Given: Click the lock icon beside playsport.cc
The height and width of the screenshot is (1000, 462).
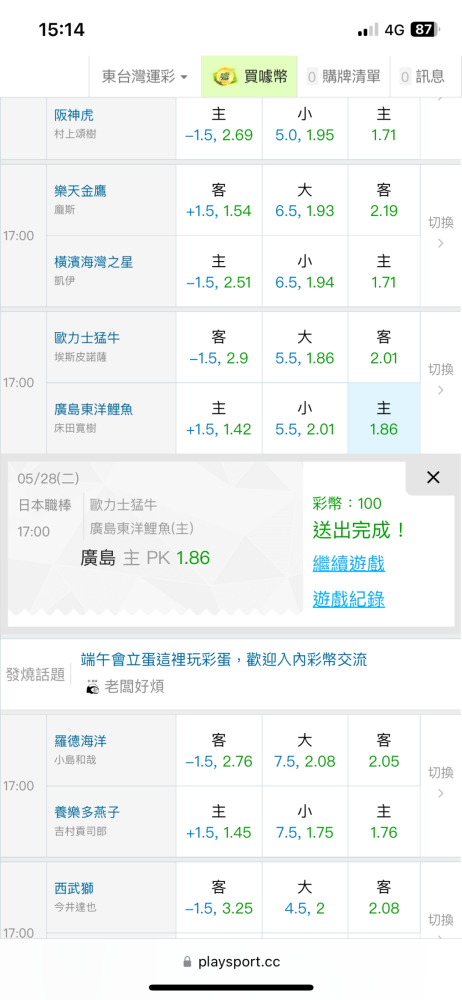Looking at the screenshot, I should coord(187,961).
